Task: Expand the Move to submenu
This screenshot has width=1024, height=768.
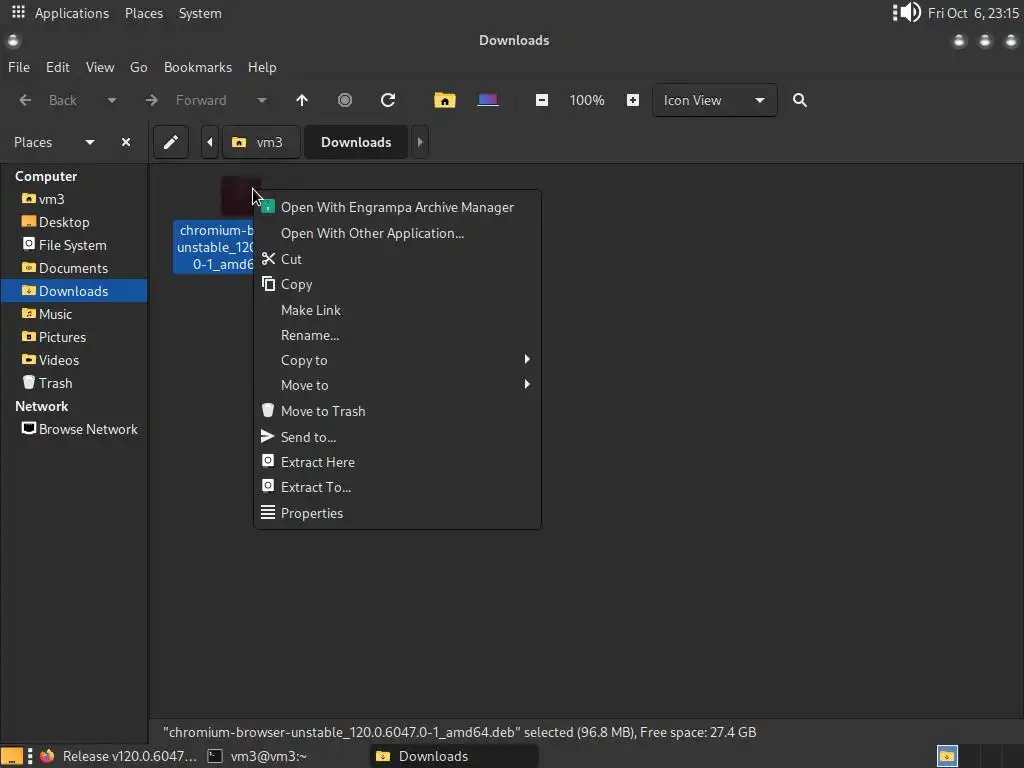Action: click(397, 385)
